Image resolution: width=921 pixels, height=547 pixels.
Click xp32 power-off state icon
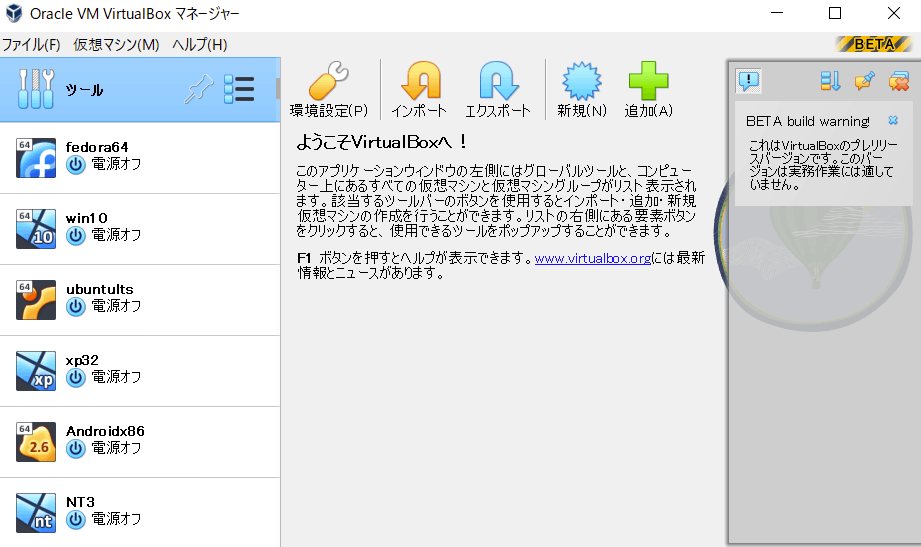coord(76,378)
